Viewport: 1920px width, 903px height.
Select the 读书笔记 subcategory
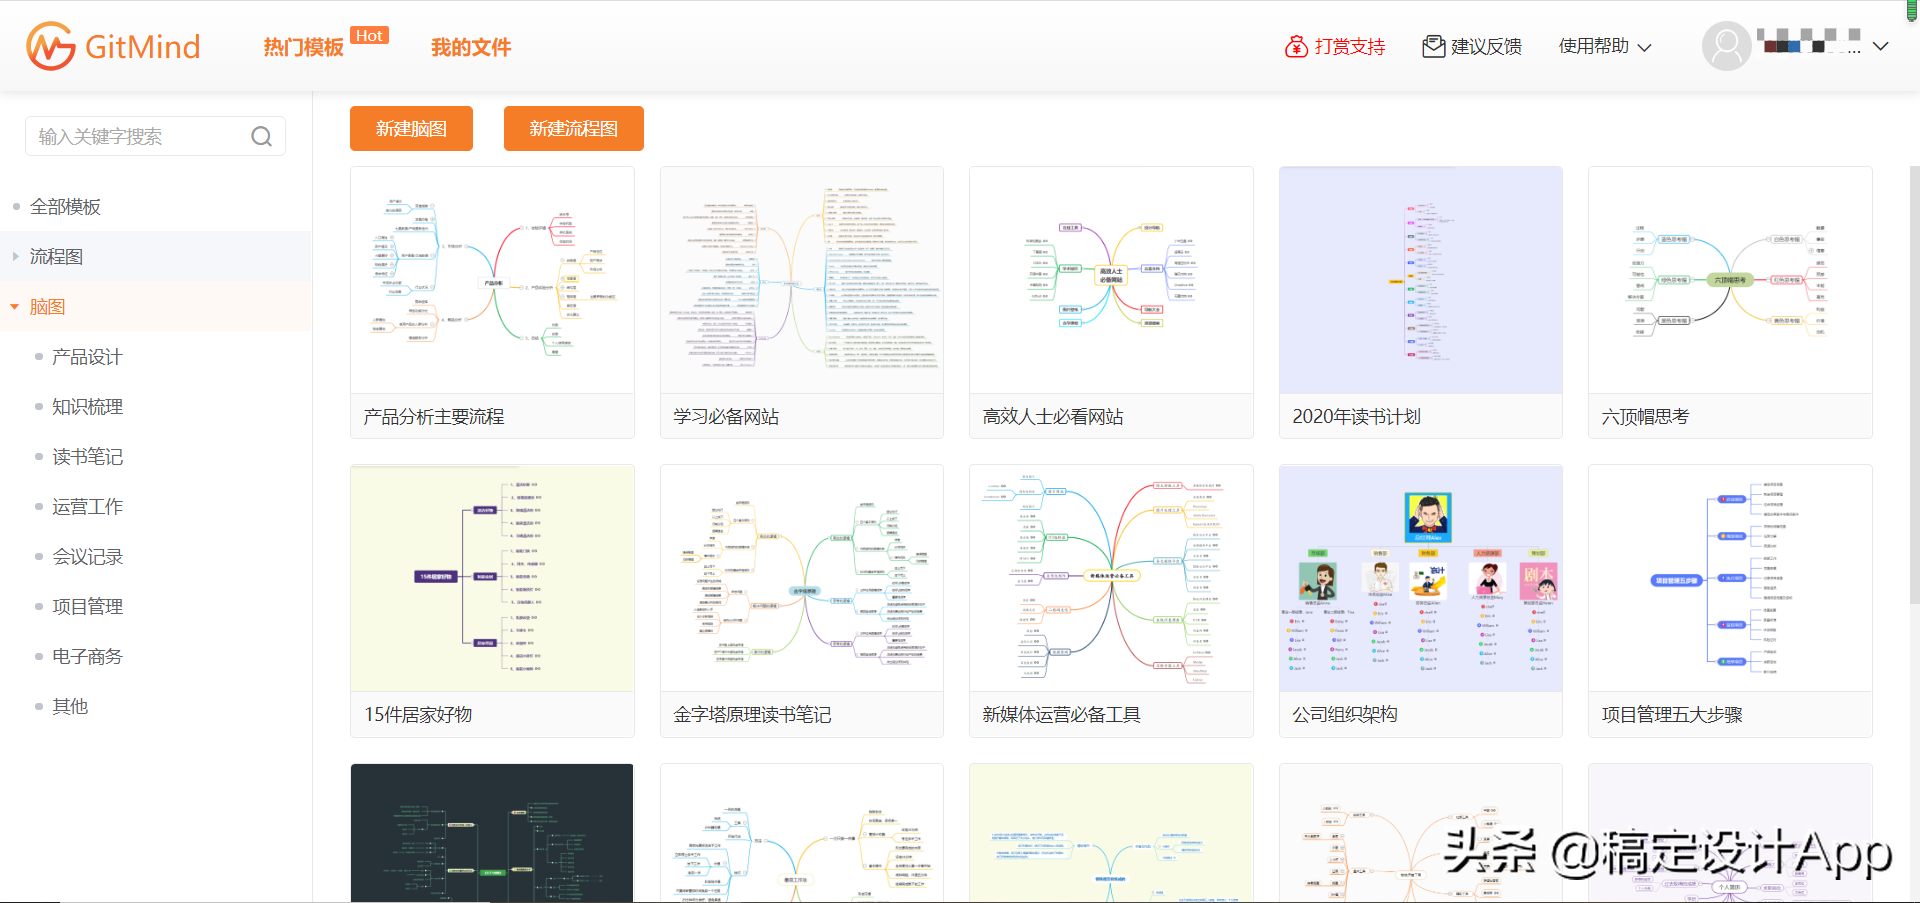click(x=87, y=457)
